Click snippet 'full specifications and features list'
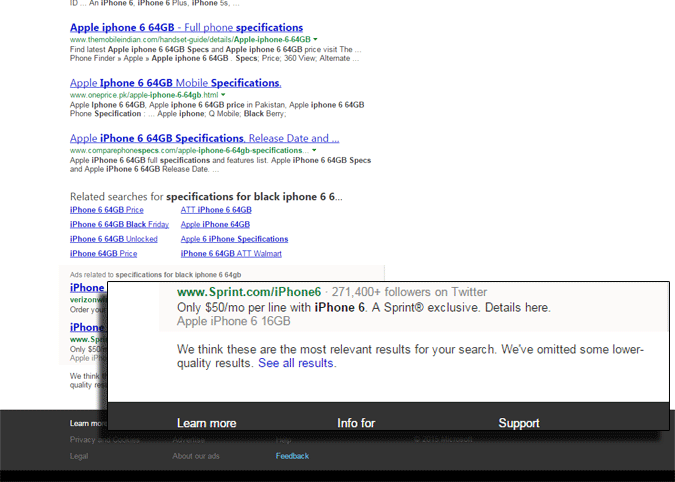The height and width of the screenshot is (482, 675). (220, 164)
